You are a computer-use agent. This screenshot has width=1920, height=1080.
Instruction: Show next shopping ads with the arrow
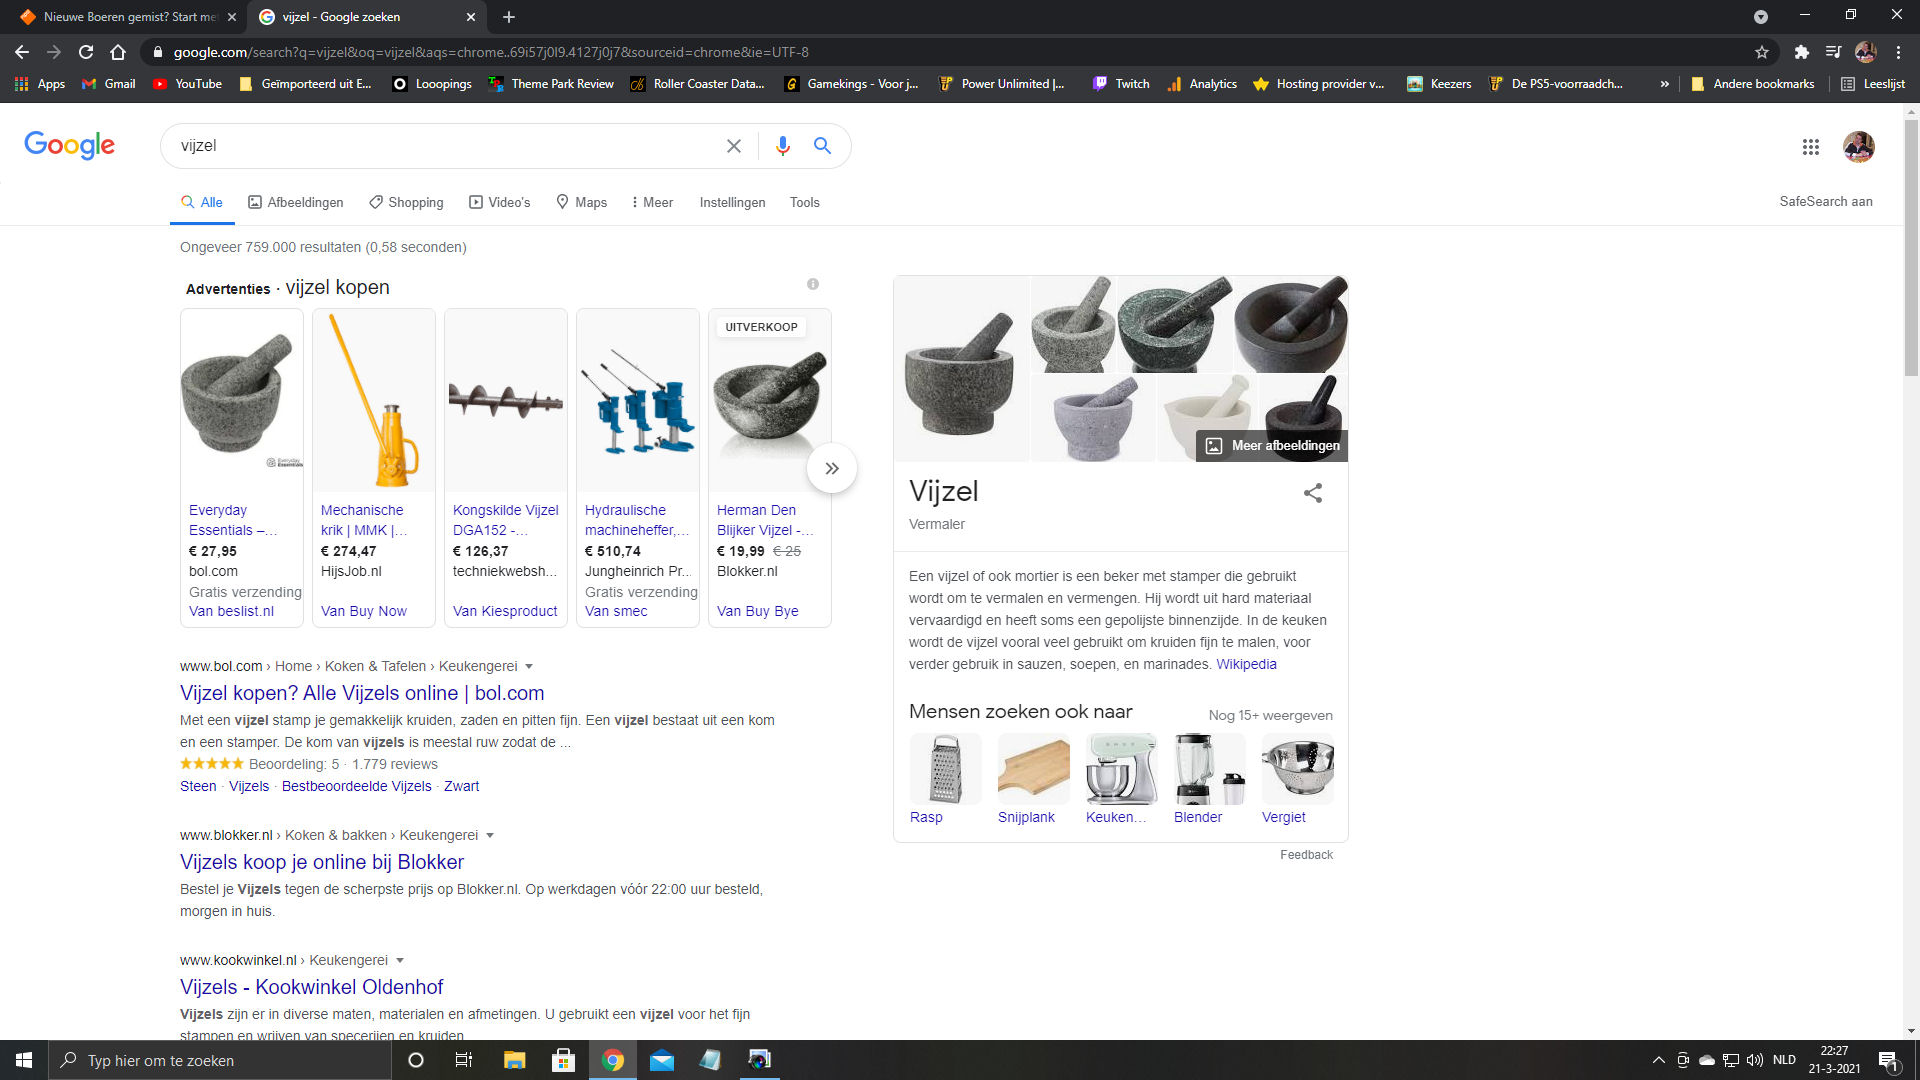coord(832,468)
